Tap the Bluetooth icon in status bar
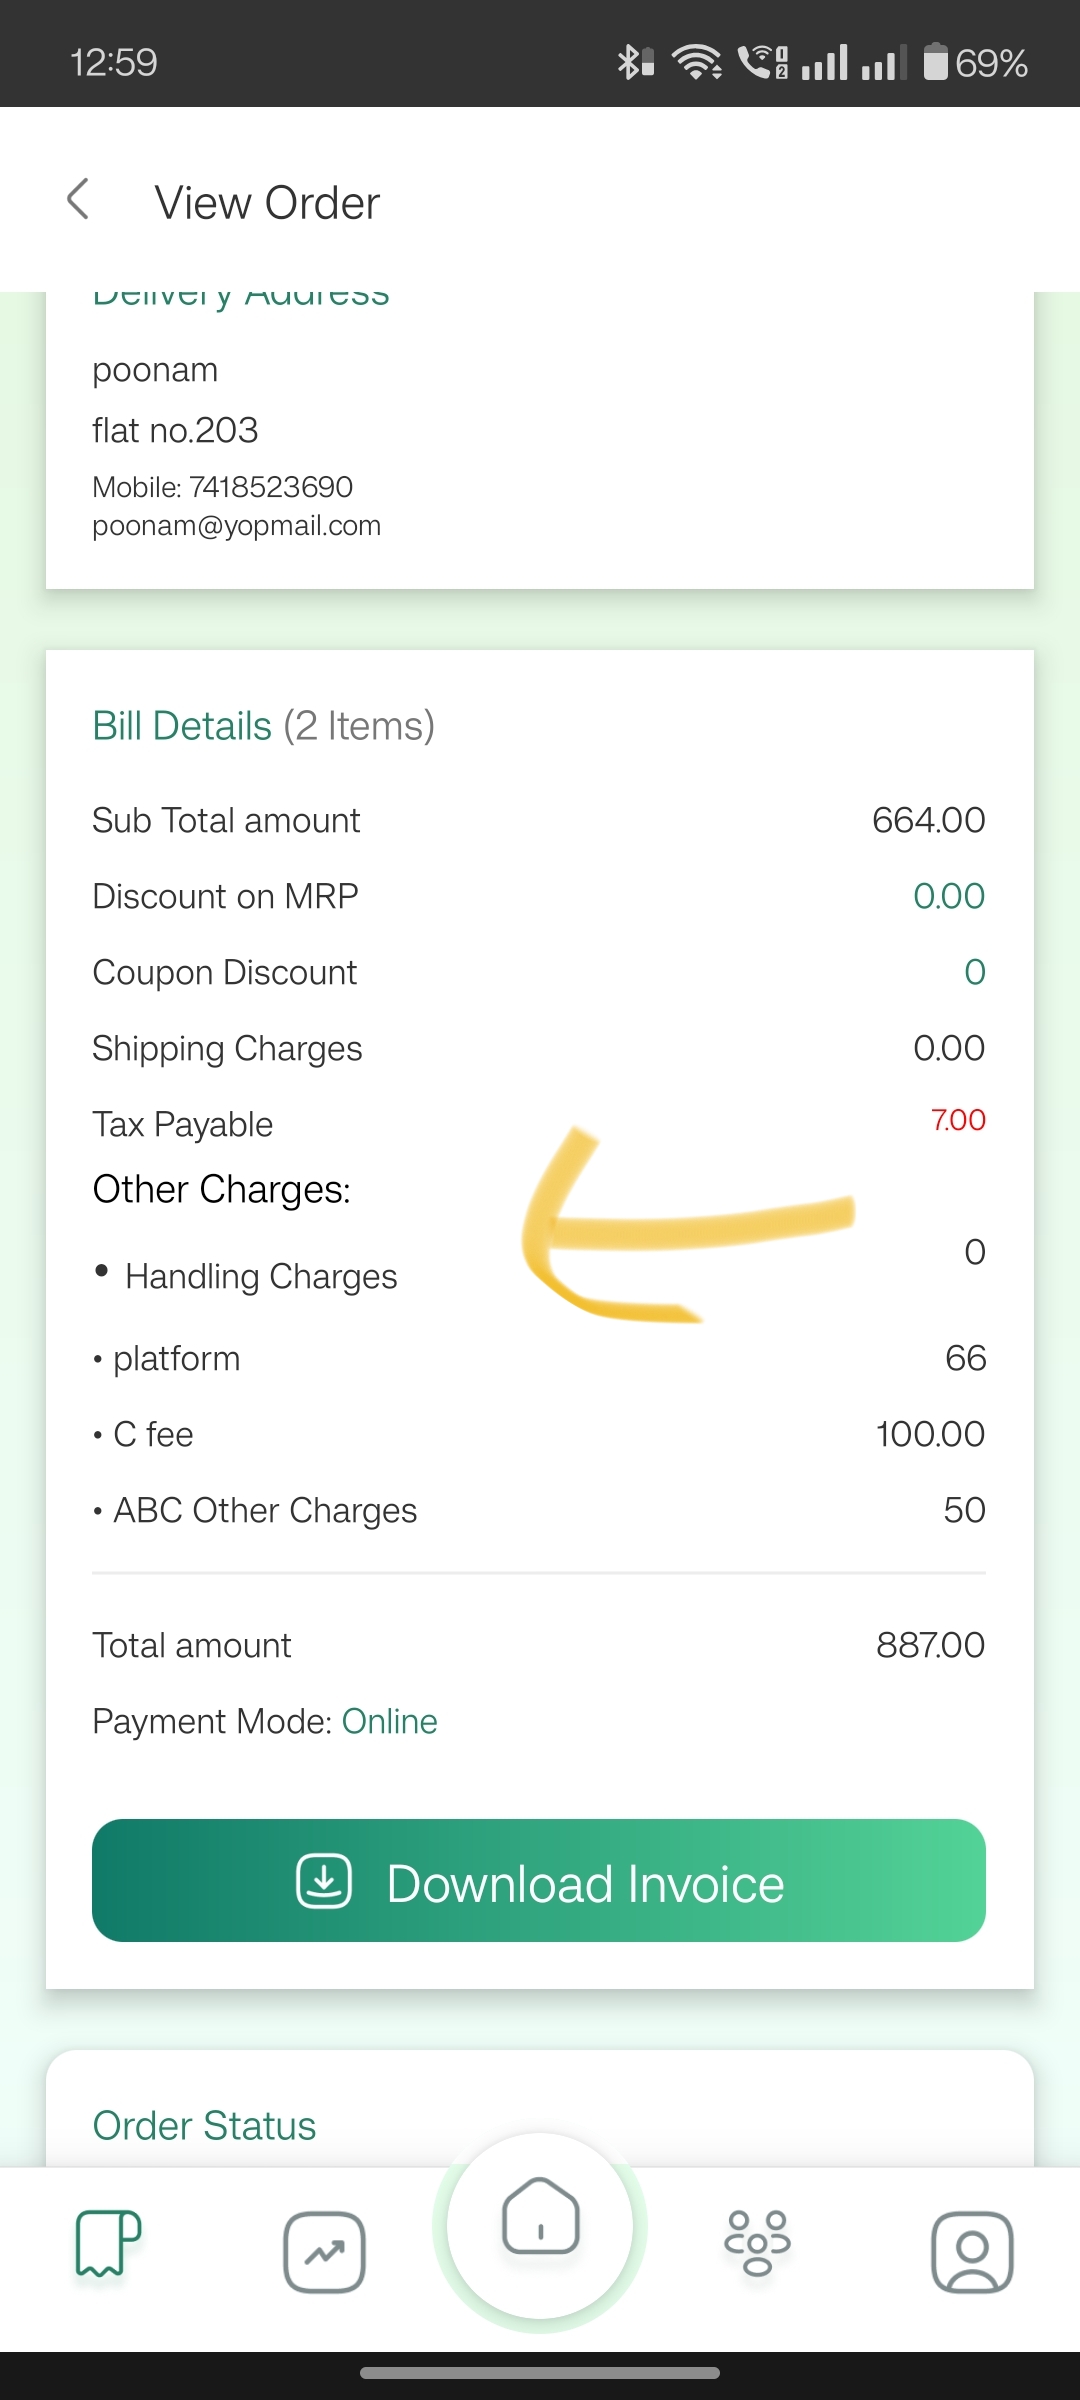 [x=634, y=62]
